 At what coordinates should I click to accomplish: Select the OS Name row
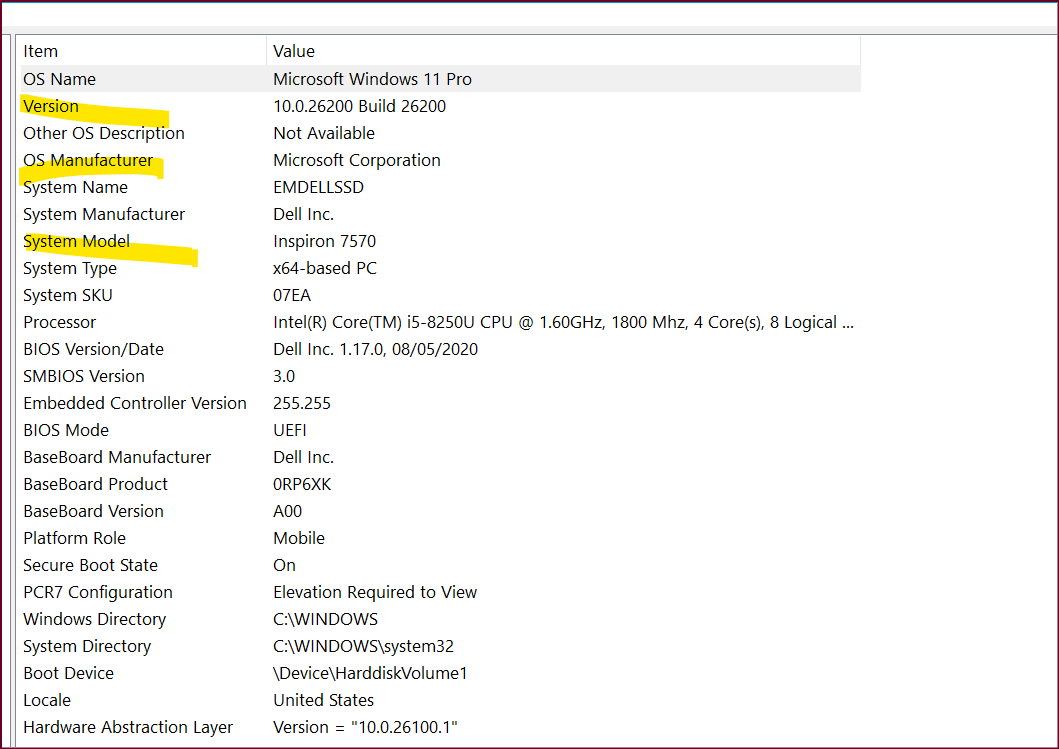[440, 79]
